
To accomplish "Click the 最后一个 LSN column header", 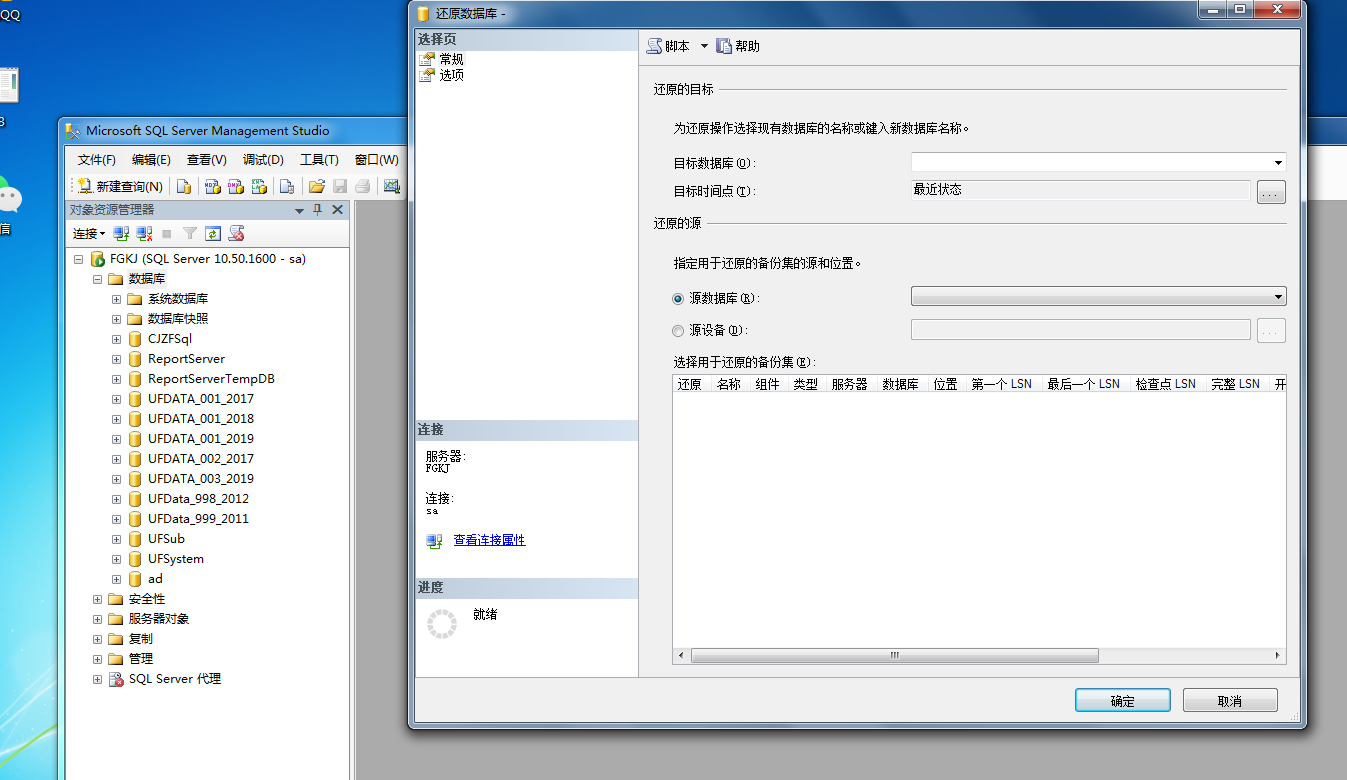I will [1084, 384].
